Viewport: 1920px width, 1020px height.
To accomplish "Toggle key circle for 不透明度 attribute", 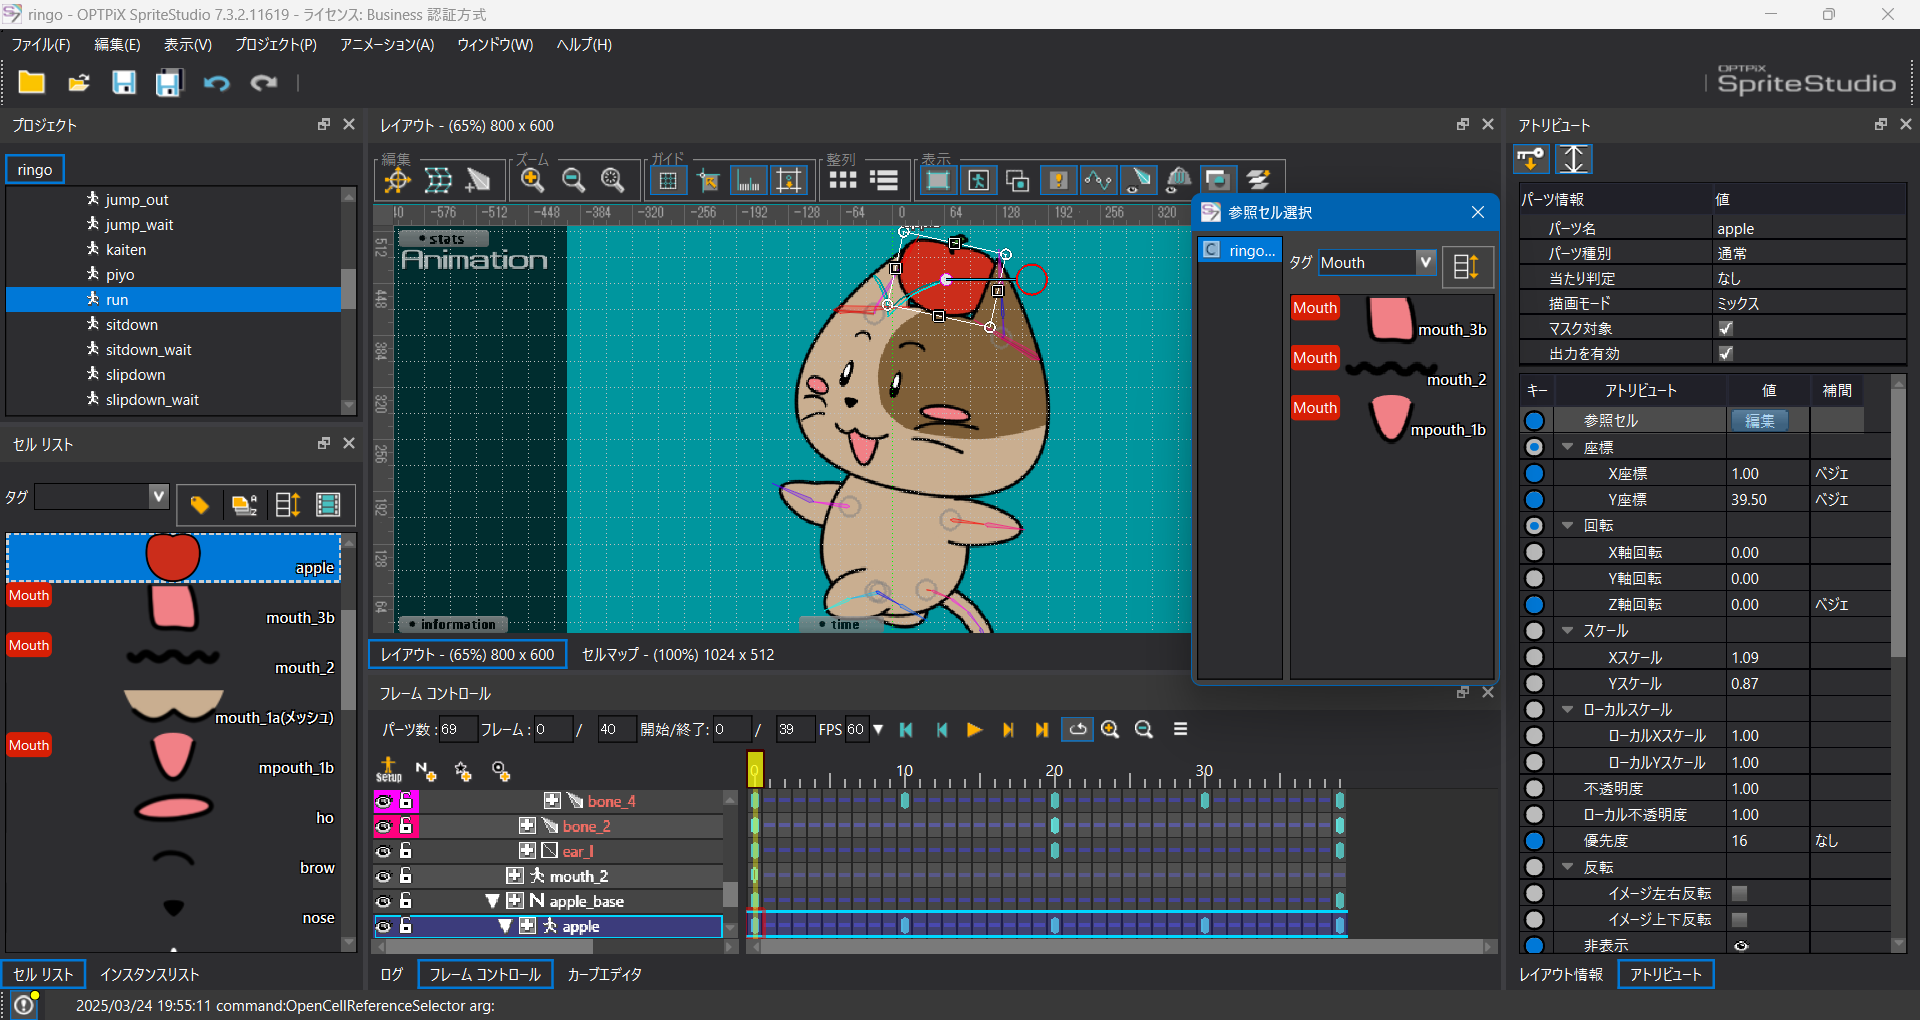I will click(1534, 788).
